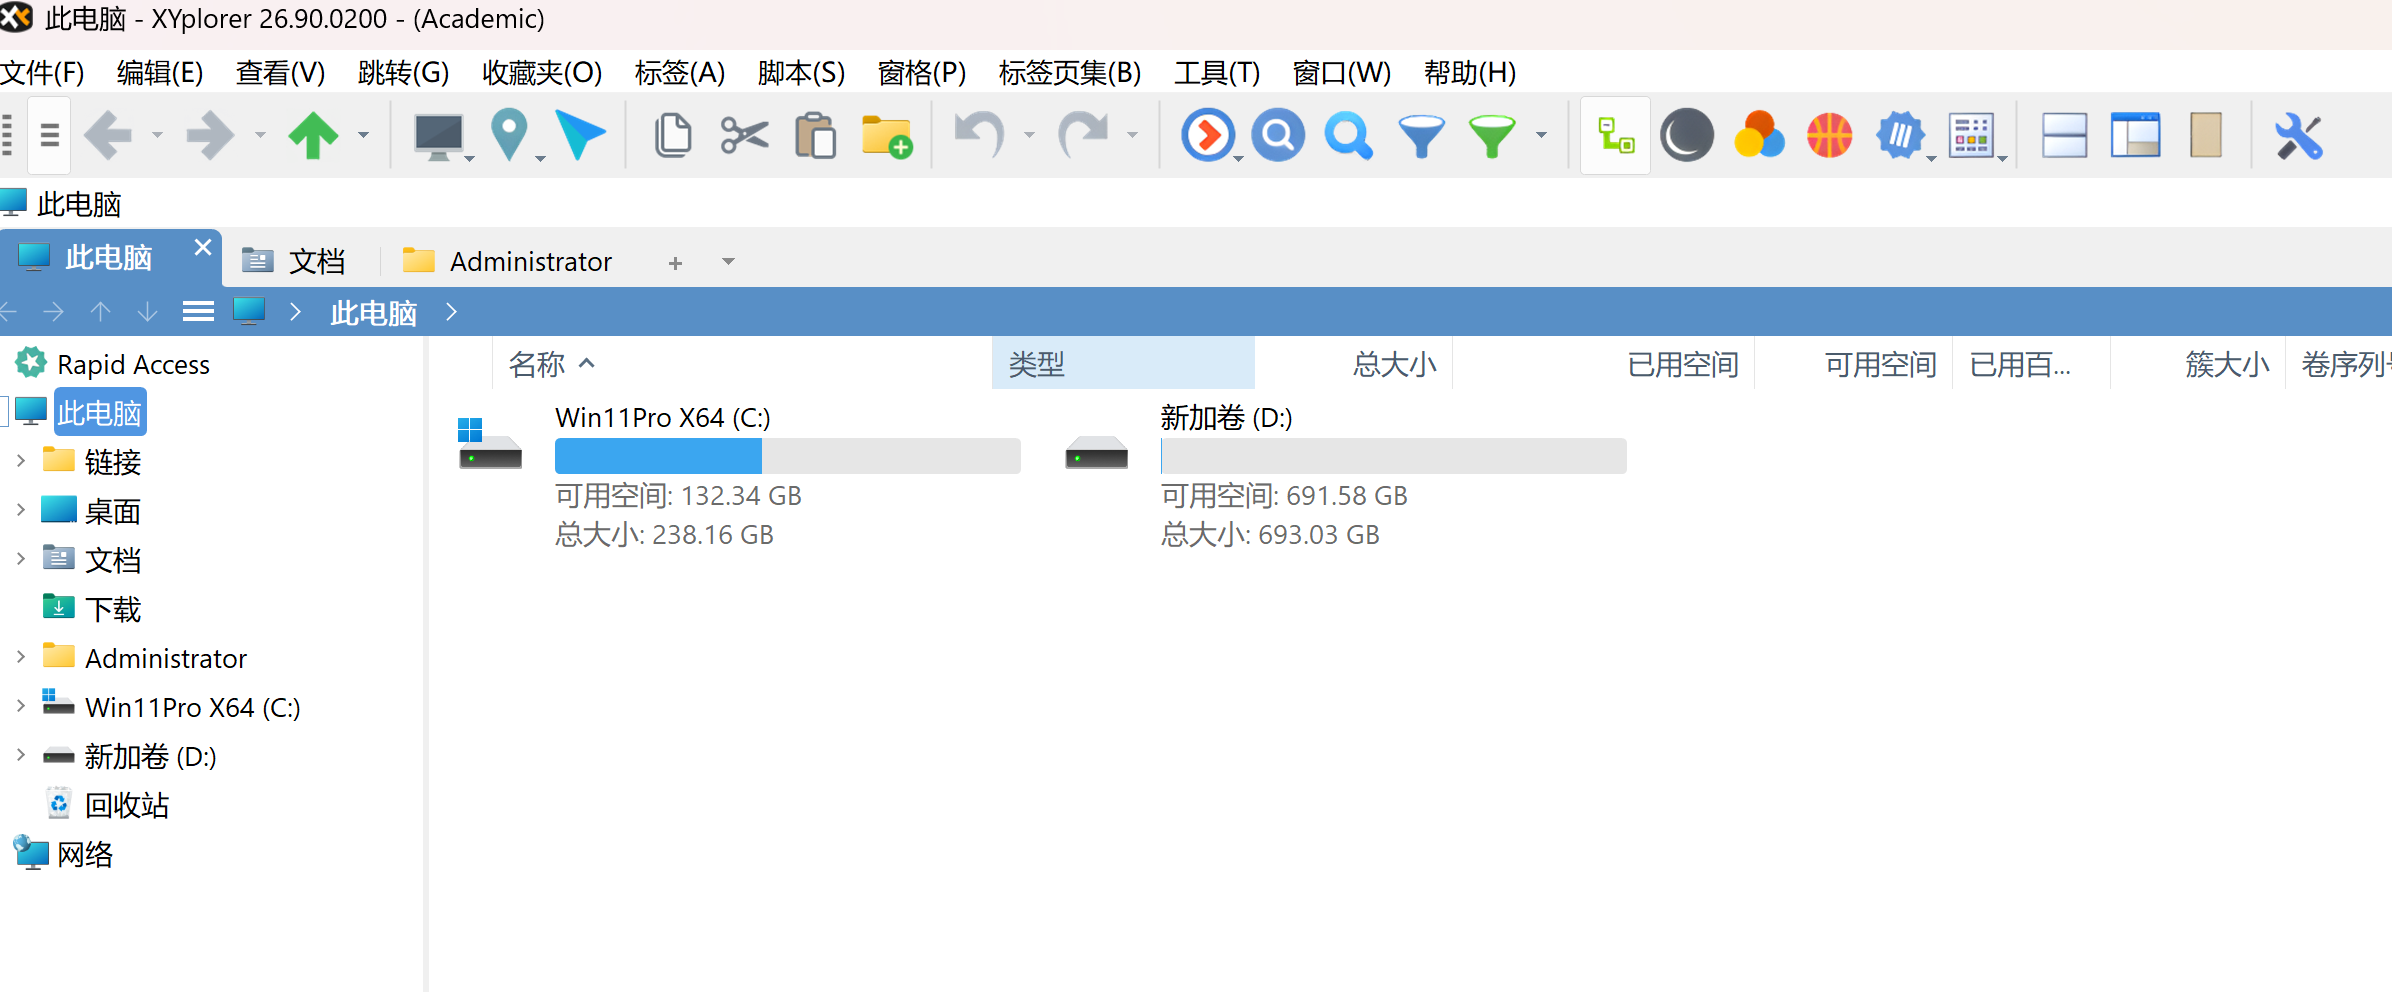Viewport: 2392px width, 992px height.
Task: Click 此电脑 breadcrumb in address bar
Action: point(373,313)
